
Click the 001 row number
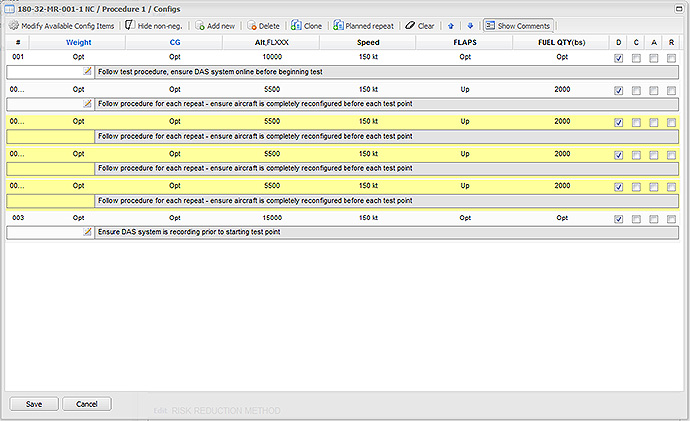18,57
